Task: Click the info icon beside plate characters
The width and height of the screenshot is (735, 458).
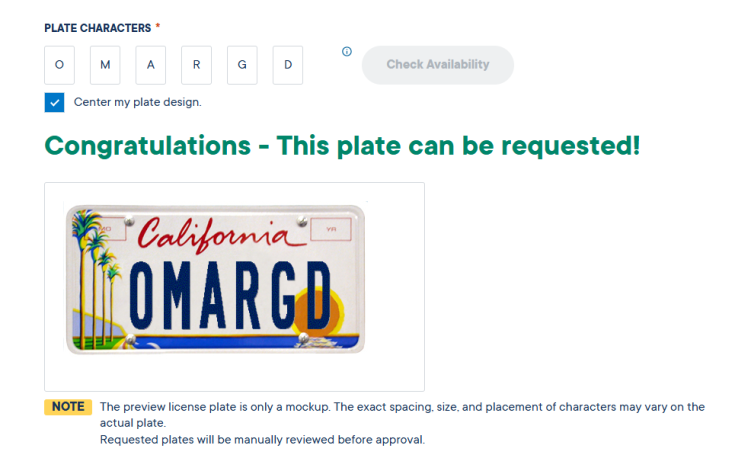Action: pyautogui.click(x=347, y=52)
